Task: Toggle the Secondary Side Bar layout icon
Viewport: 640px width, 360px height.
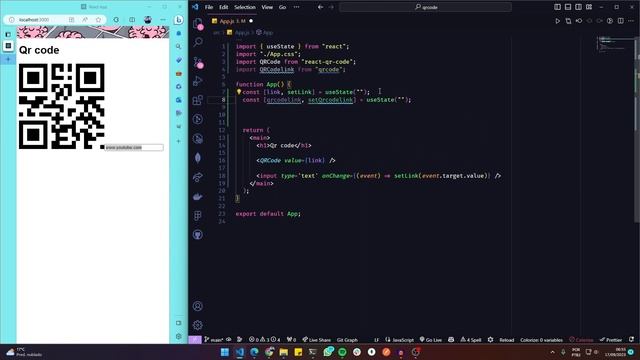Action: point(578,7)
